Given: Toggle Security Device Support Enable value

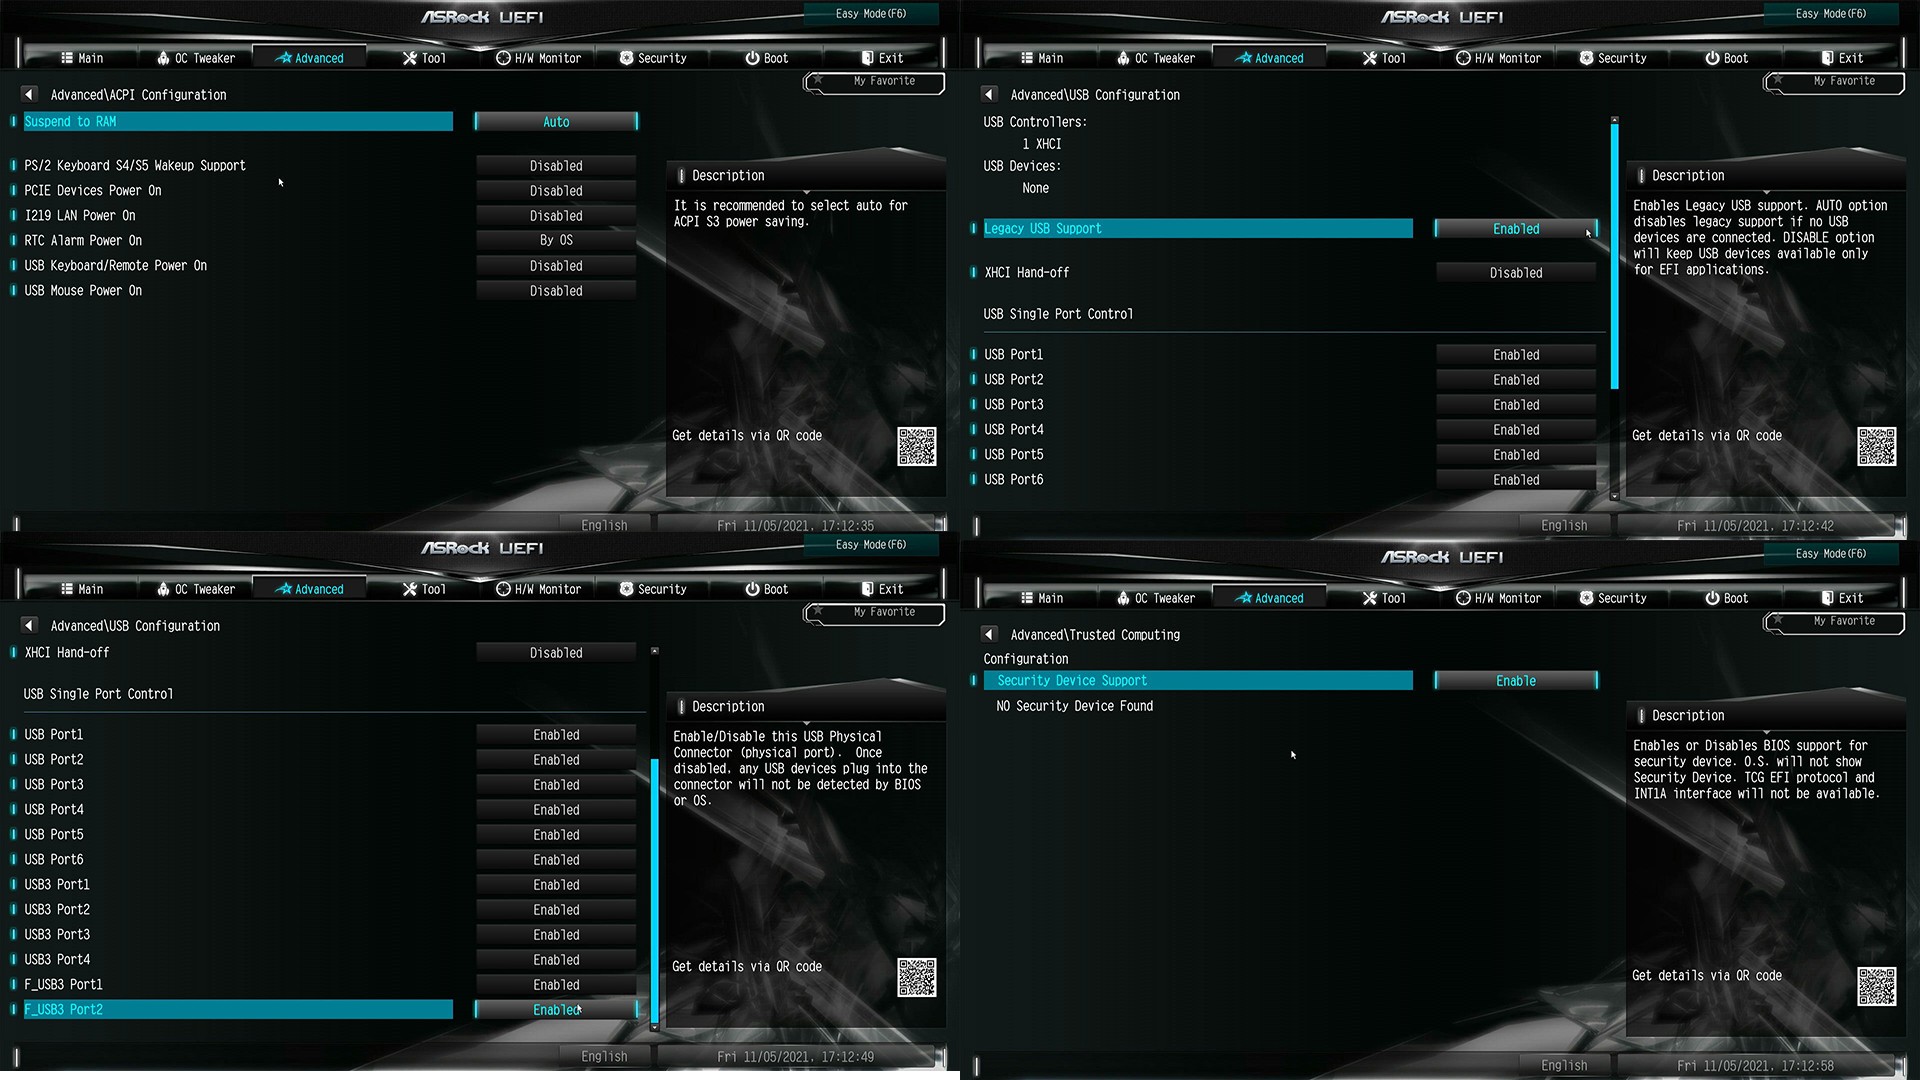Looking at the screenshot, I should pos(1515,681).
